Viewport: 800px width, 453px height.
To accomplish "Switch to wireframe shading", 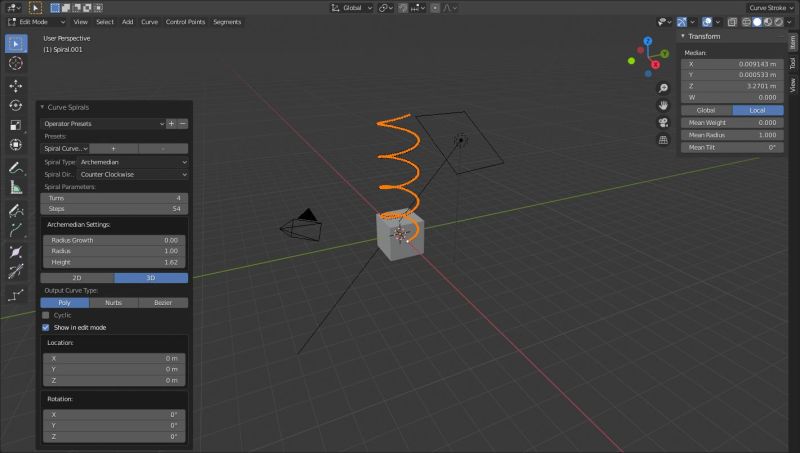I will [x=746, y=22].
